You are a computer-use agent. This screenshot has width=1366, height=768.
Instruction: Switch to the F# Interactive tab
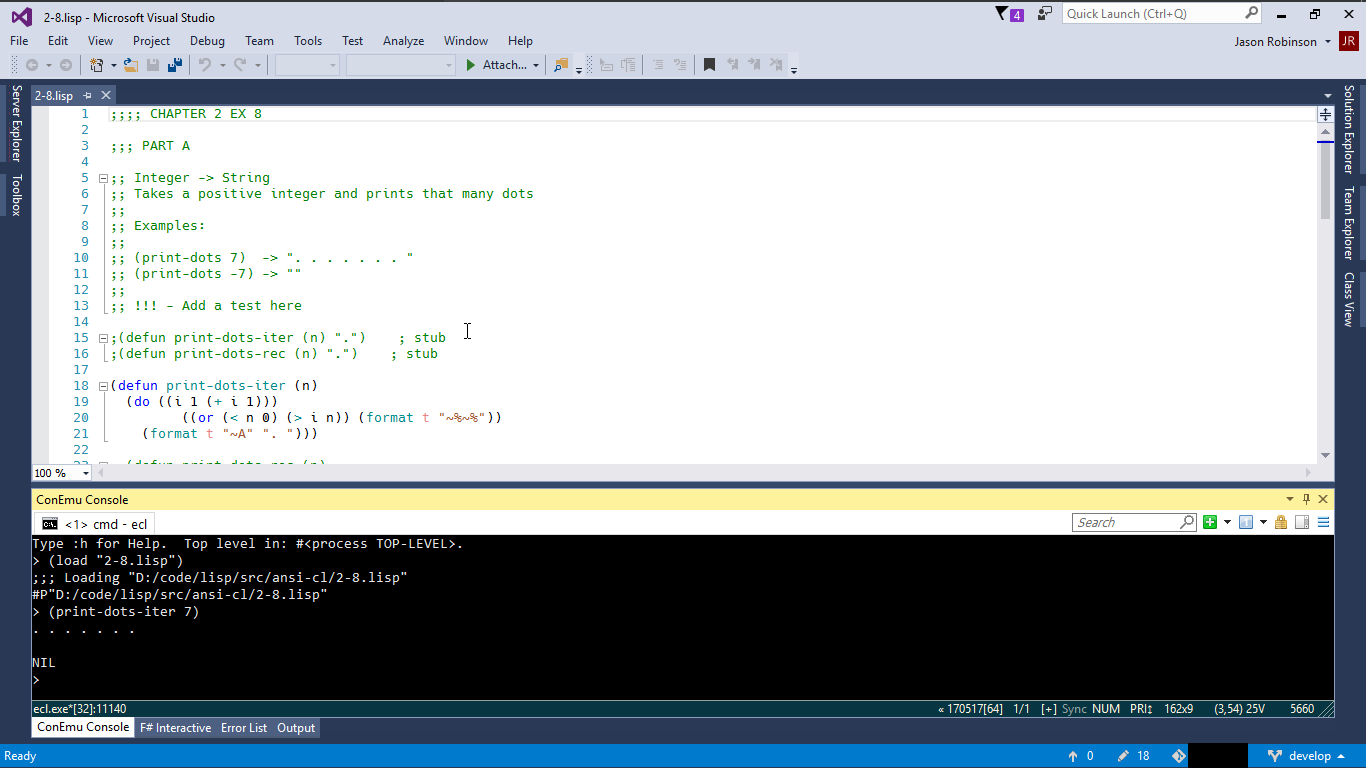[x=175, y=728]
